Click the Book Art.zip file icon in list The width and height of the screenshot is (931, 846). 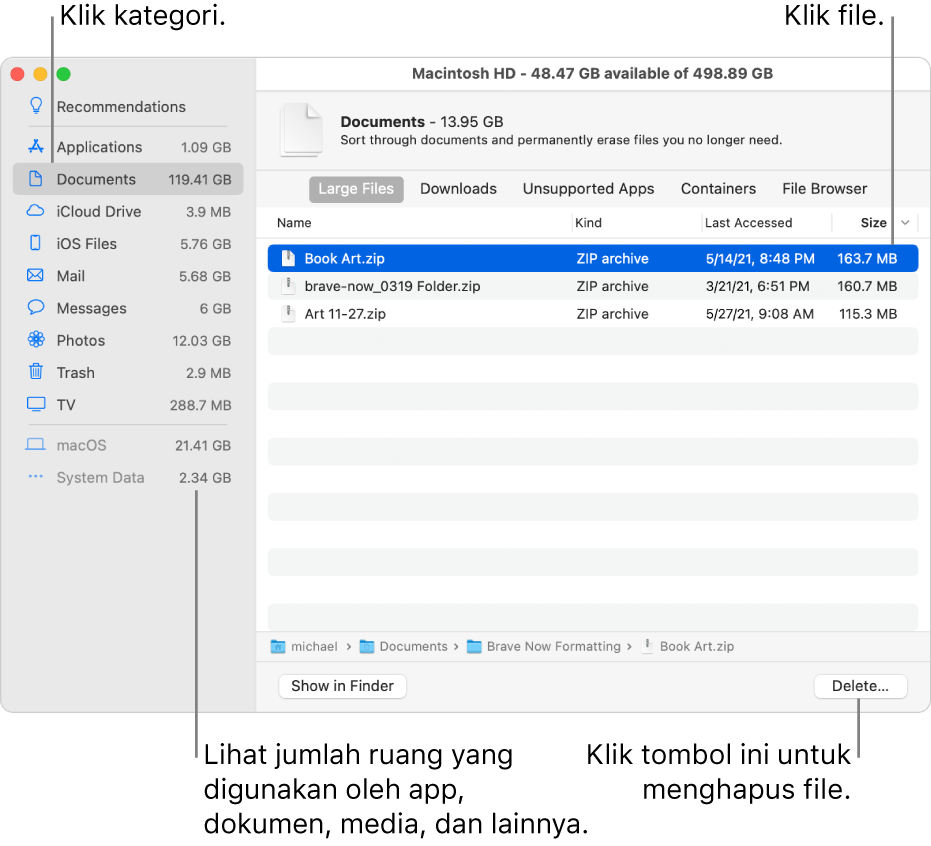click(288, 258)
